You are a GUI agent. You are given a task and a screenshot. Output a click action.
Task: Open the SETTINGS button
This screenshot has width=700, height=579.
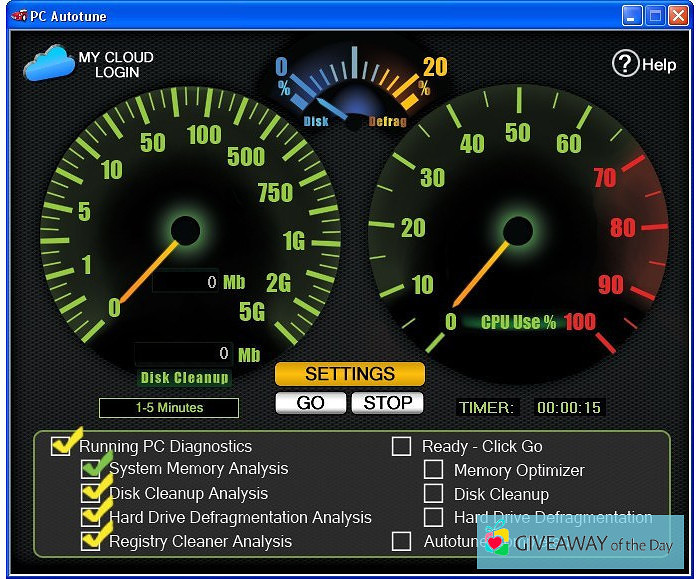(x=349, y=374)
